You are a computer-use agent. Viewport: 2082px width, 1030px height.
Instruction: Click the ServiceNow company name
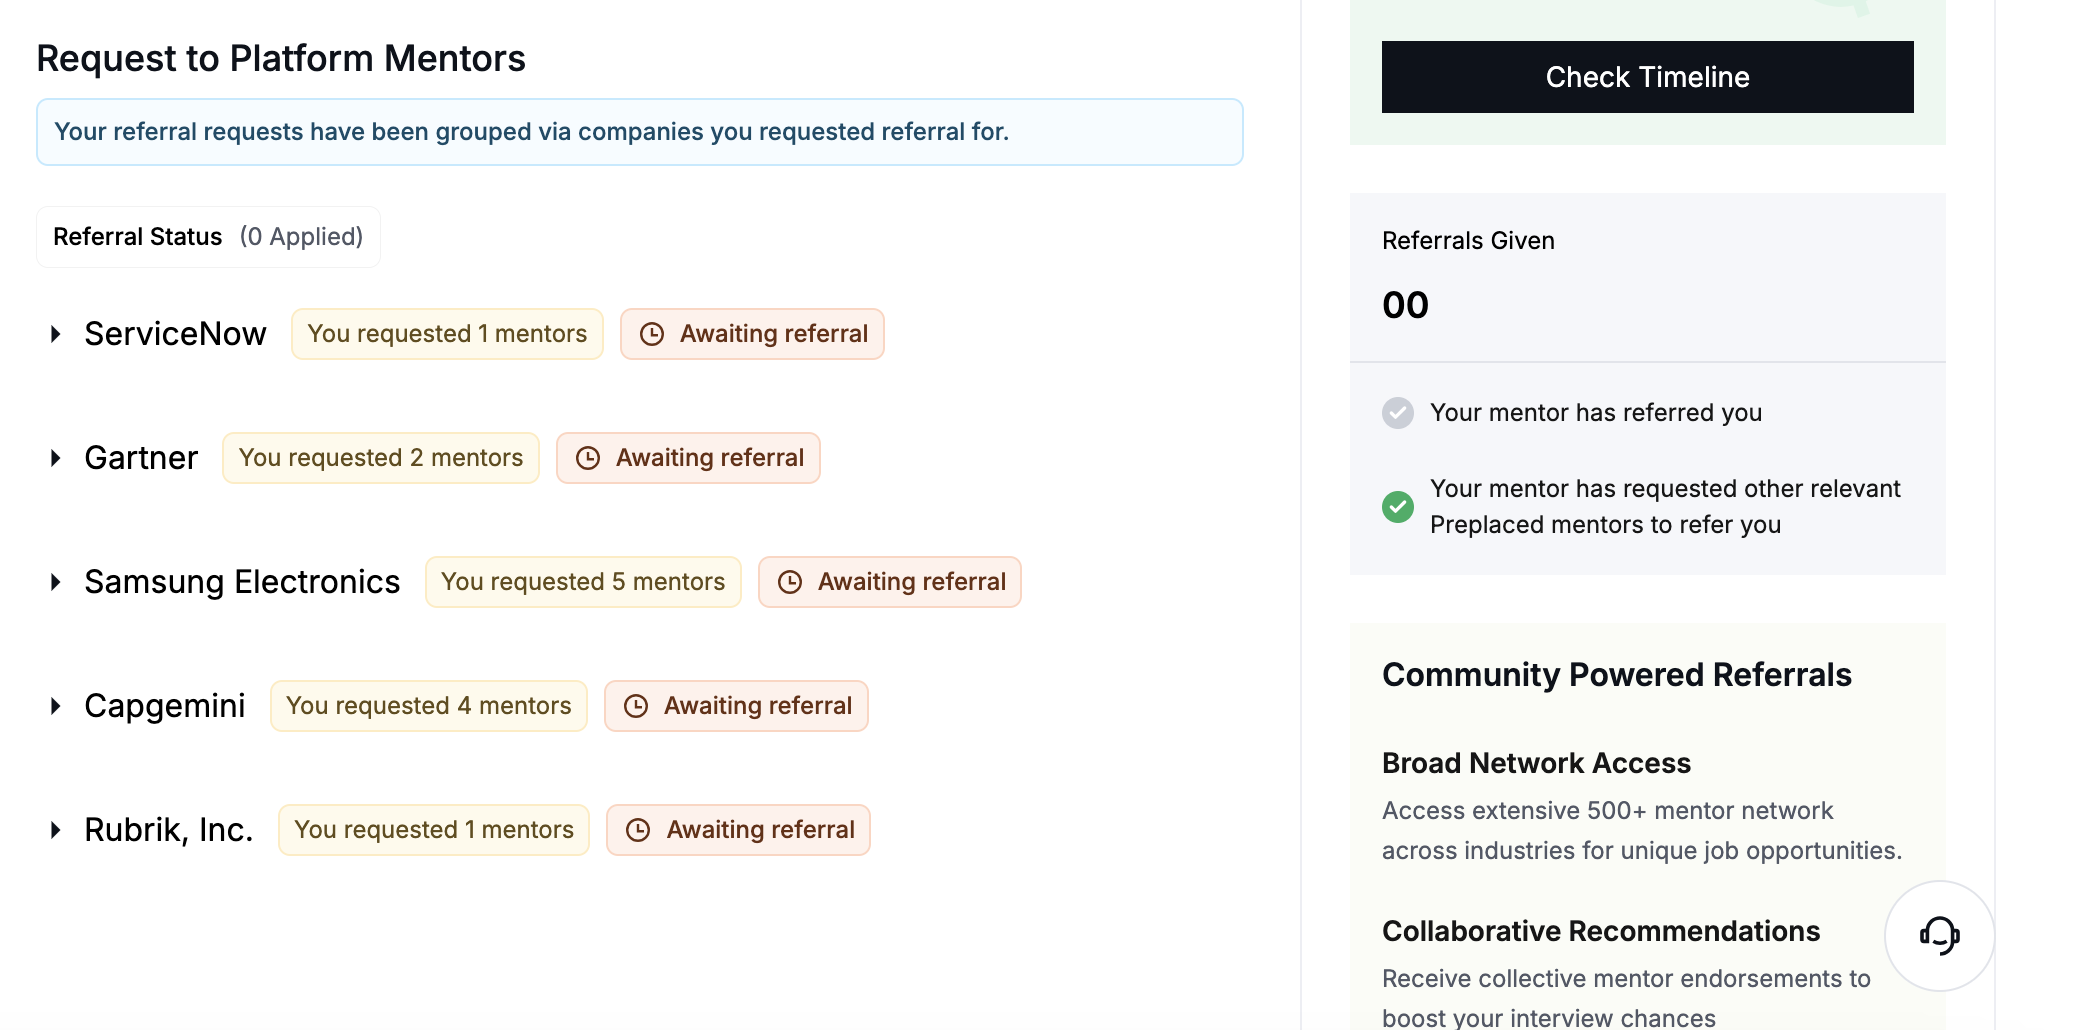pyautogui.click(x=175, y=334)
